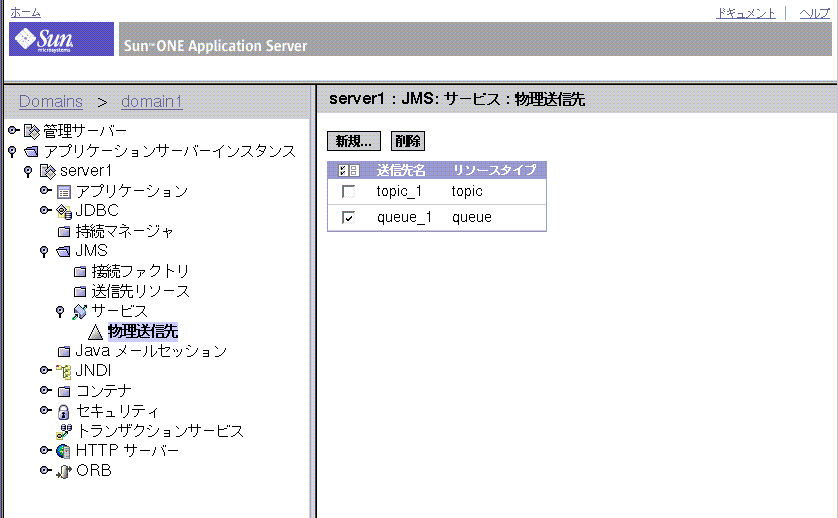The width and height of the screenshot is (838, 518).
Task: Click the 持続マネージャ folder icon
Action: [x=64, y=231]
